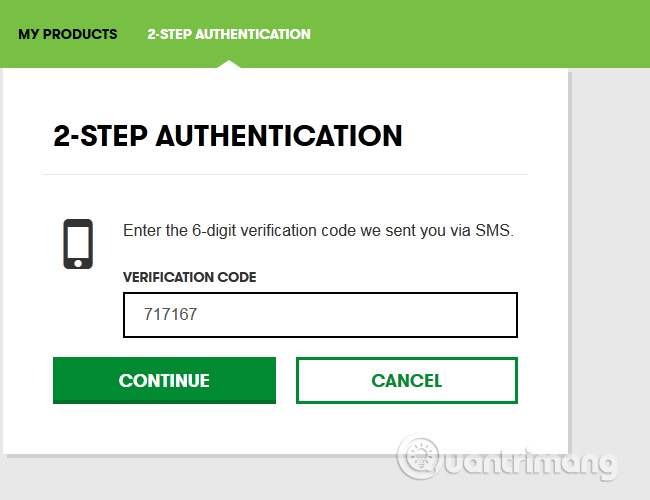Viewport: 650px width, 500px height.
Task: Click an empty area of the green header bar
Action: click(x=480, y=34)
